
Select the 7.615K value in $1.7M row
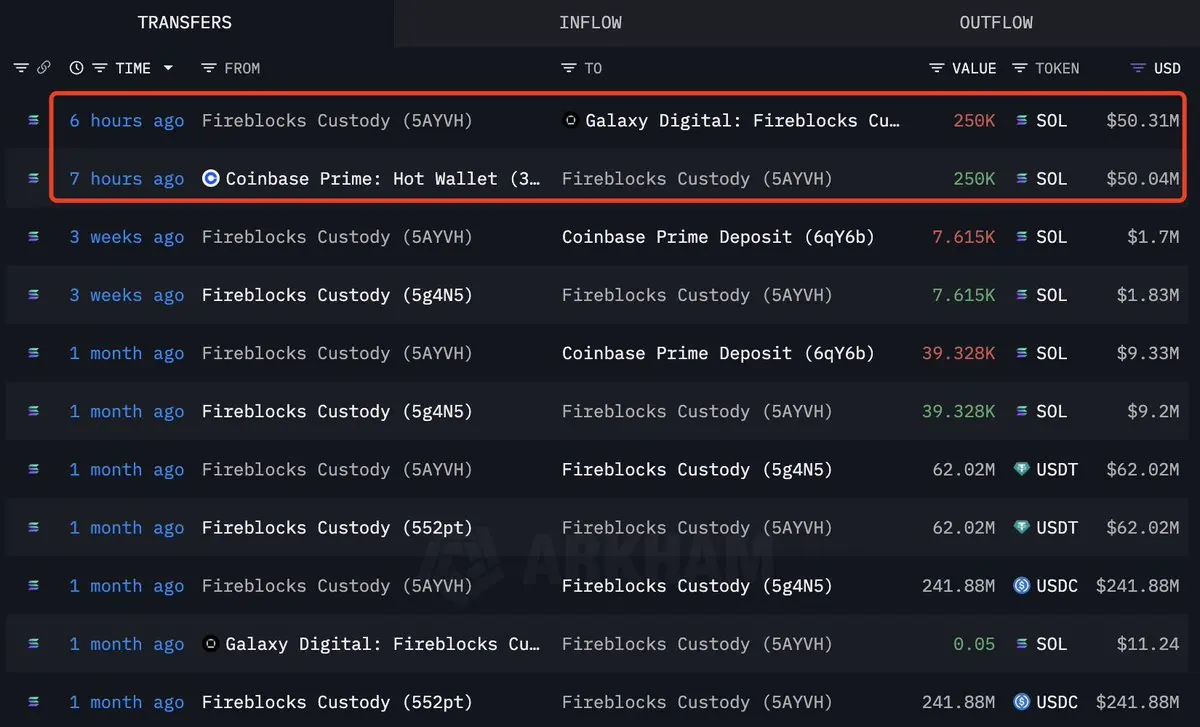click(964, 237)
